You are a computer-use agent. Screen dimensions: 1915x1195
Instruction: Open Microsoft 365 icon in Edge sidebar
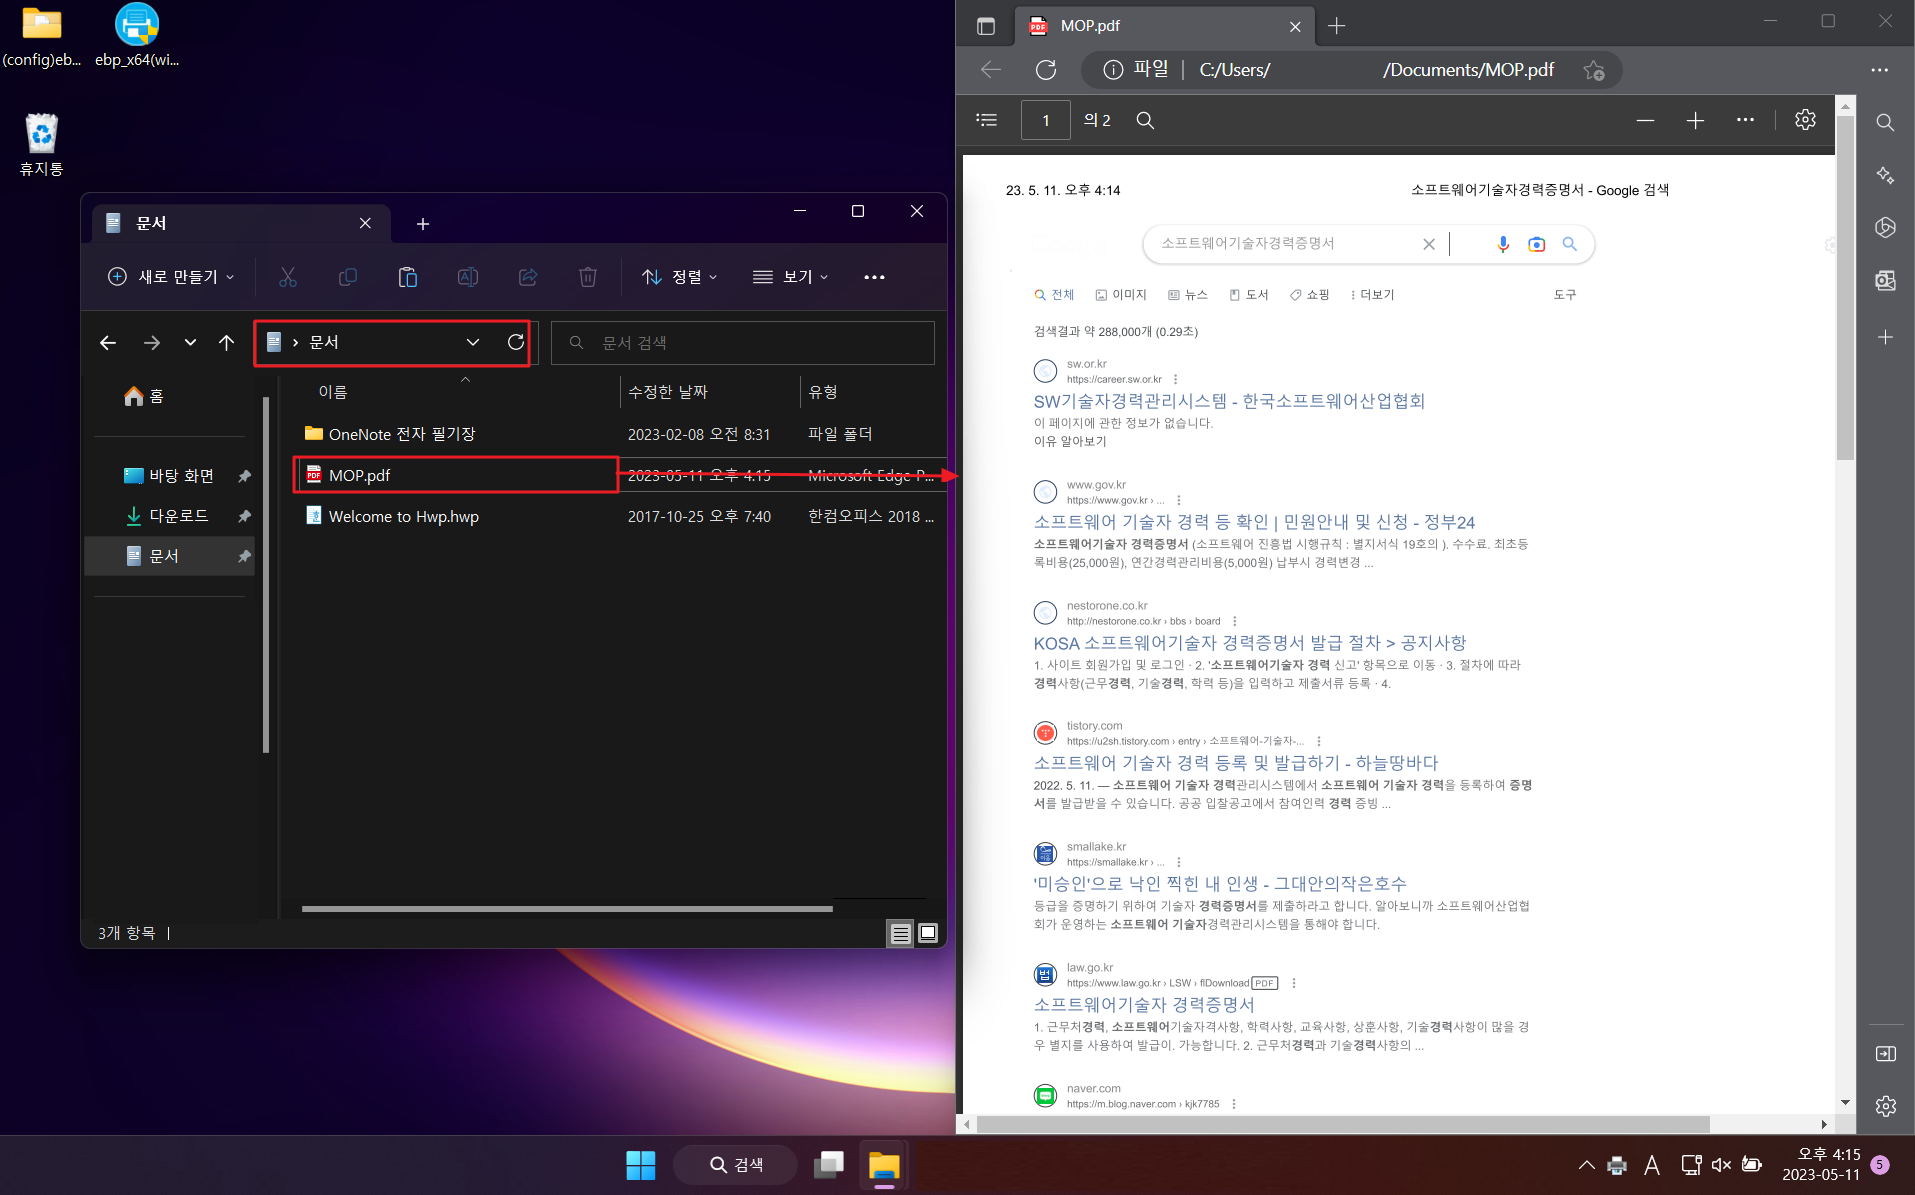pyautogui.click(x=1885, y=228)
